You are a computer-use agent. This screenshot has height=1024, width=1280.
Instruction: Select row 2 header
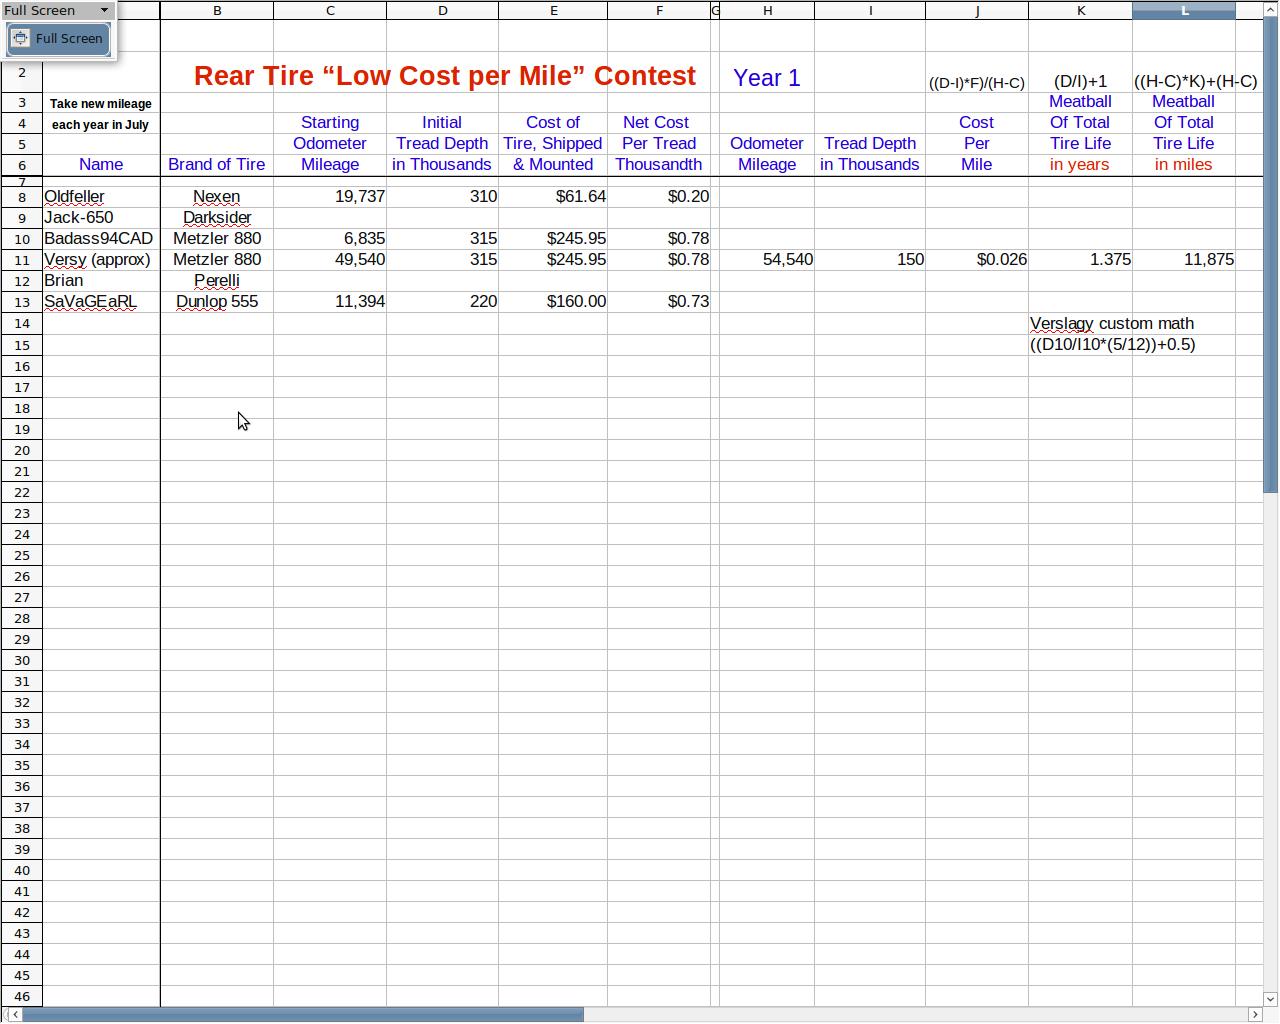click(x=21, y=72)
